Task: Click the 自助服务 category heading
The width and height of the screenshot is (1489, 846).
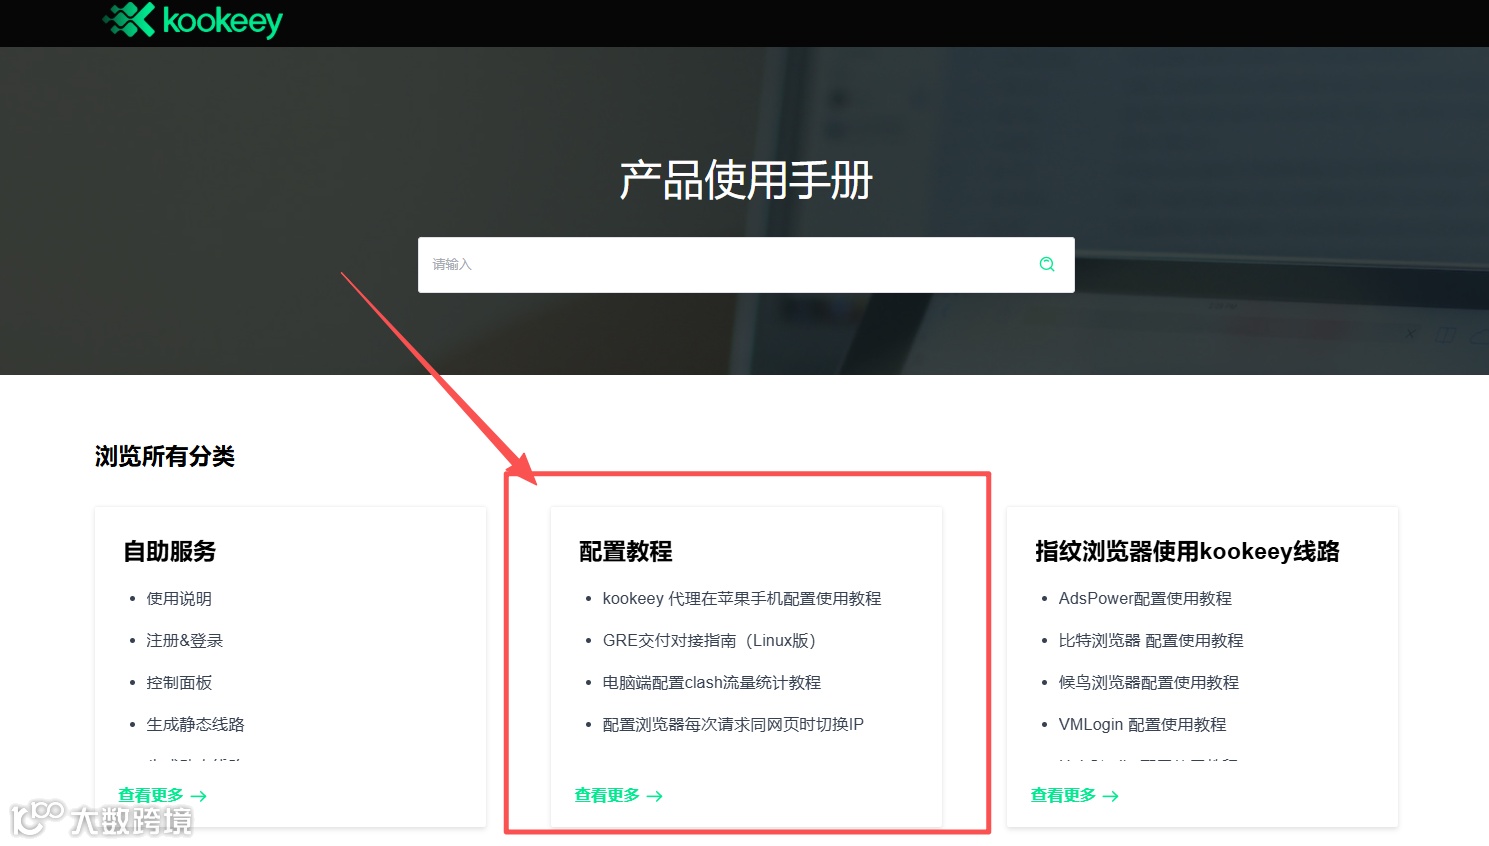Action: (170, 551)
